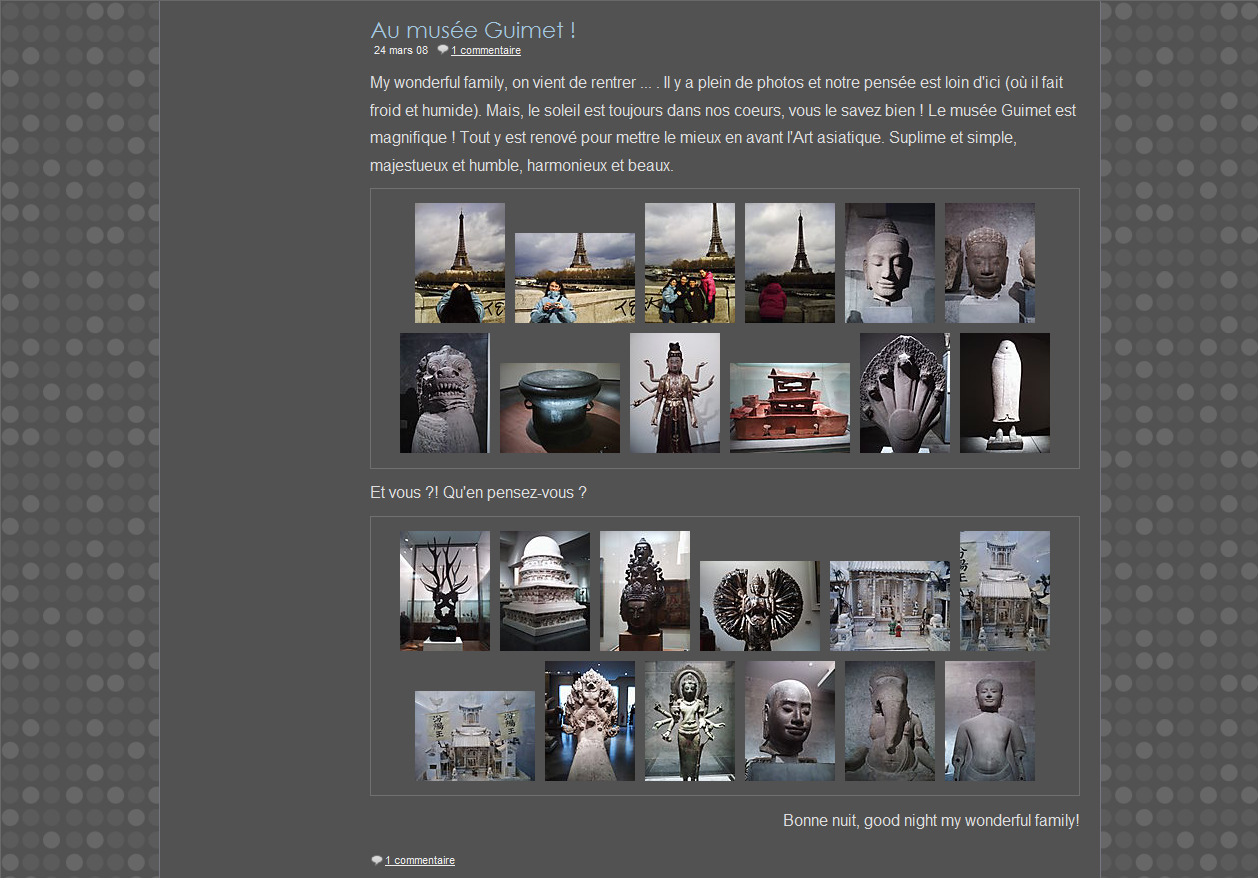The width and height of the screenshot is (1258, 878).
Task: Open the stacked-heads dark bust thumbnail
Action: coord(644,590)
